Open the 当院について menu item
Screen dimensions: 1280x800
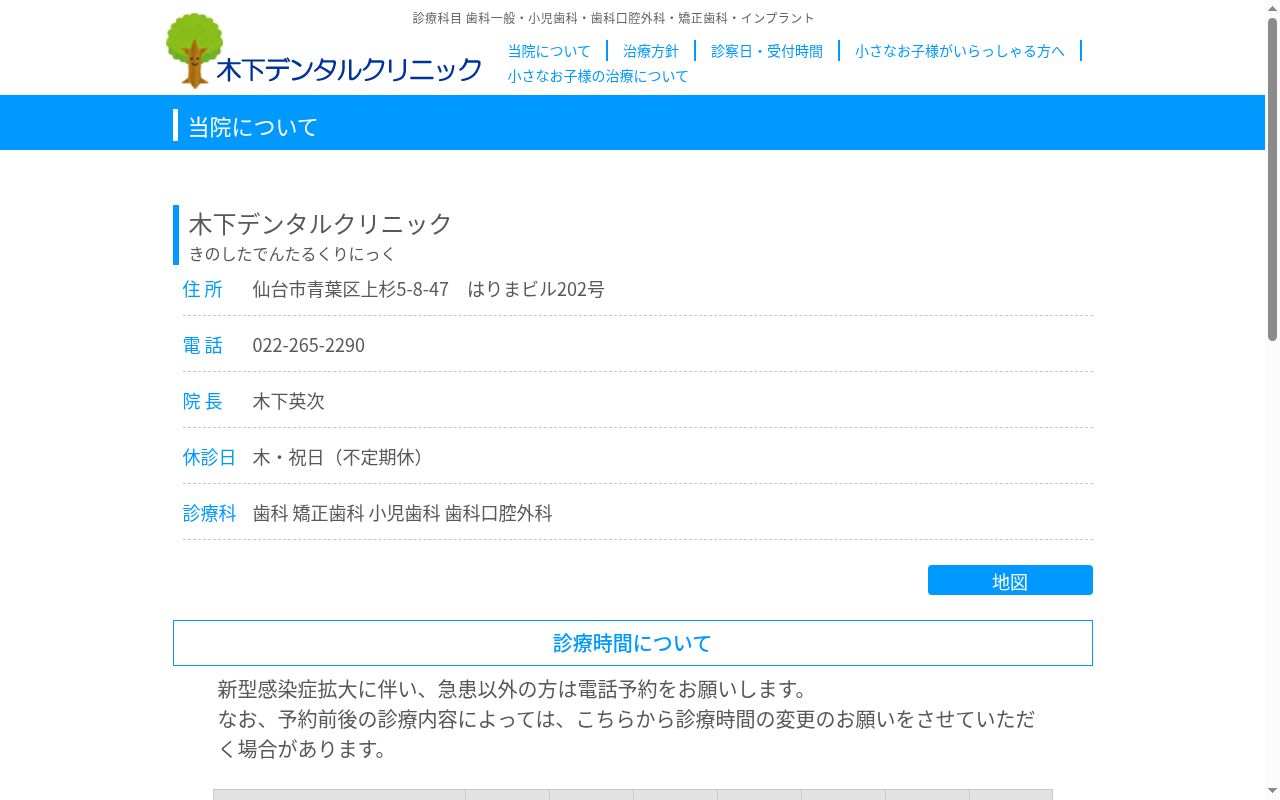549,51
